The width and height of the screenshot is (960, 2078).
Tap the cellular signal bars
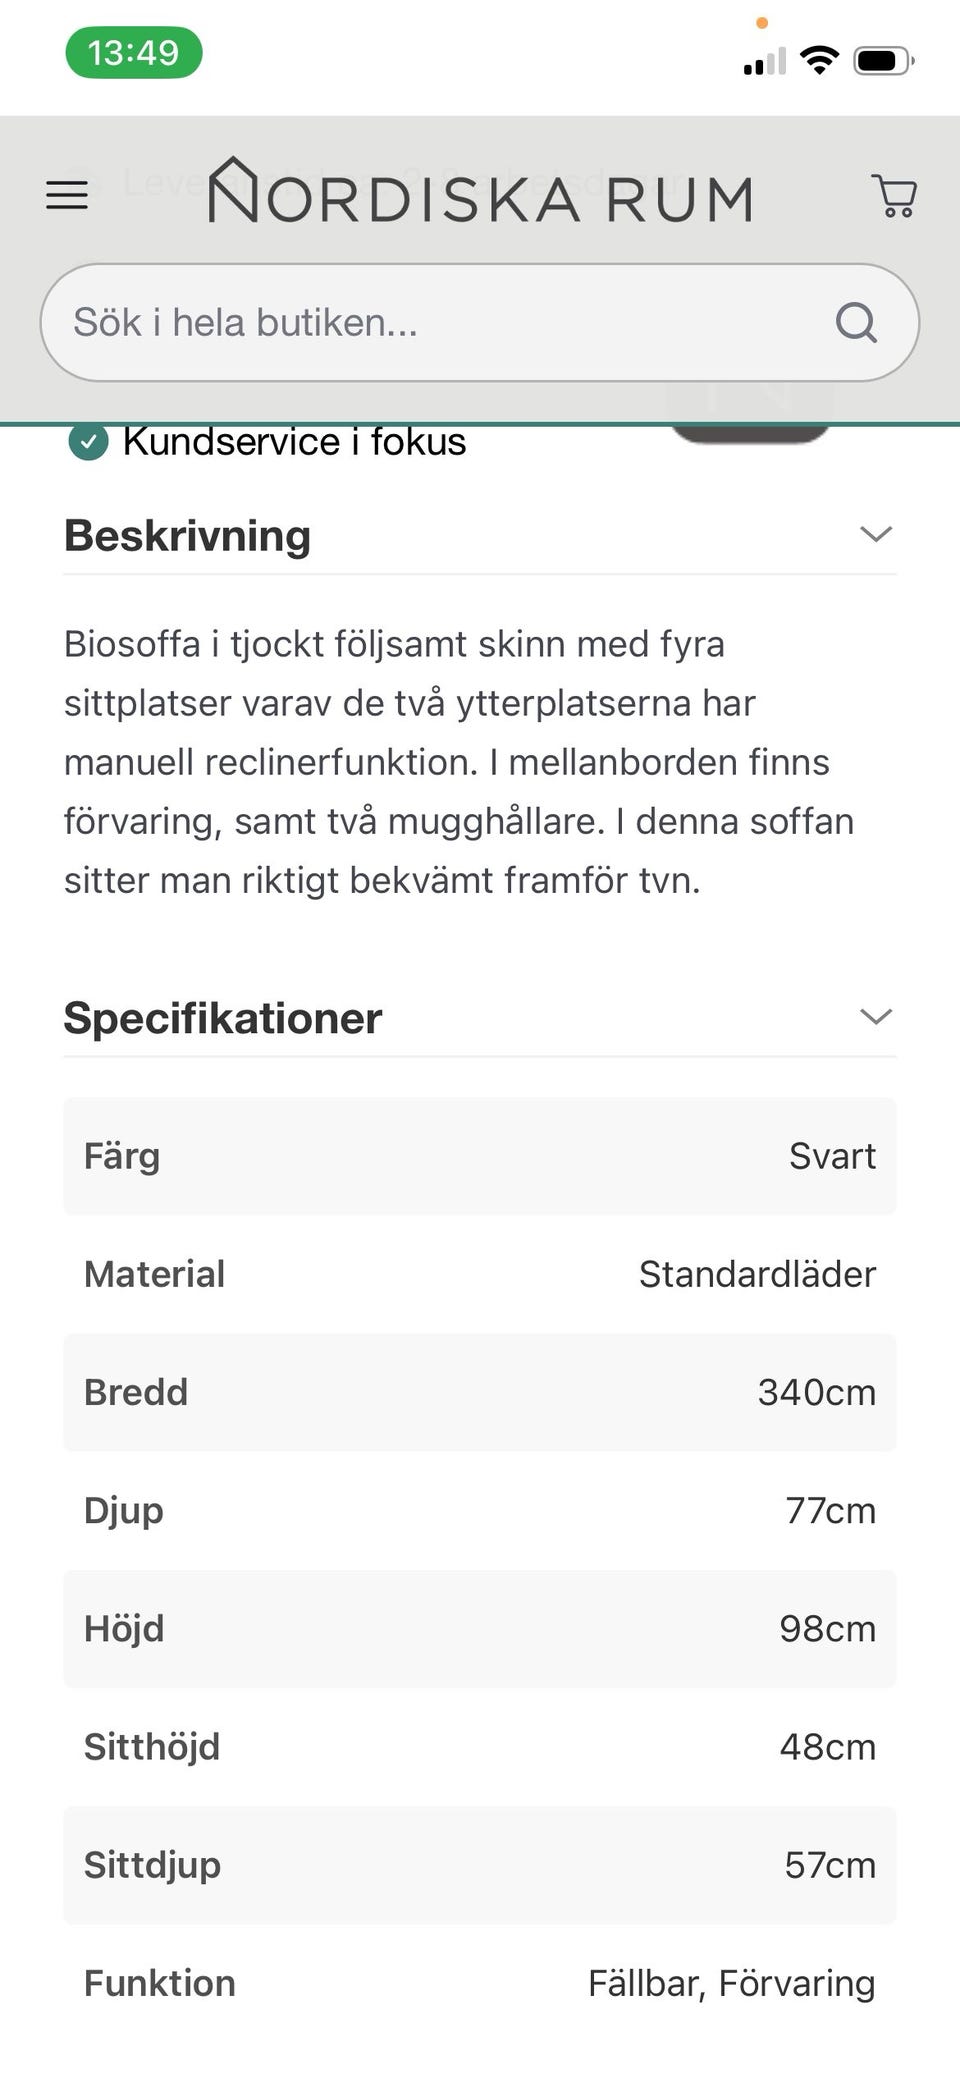point(764,63)
